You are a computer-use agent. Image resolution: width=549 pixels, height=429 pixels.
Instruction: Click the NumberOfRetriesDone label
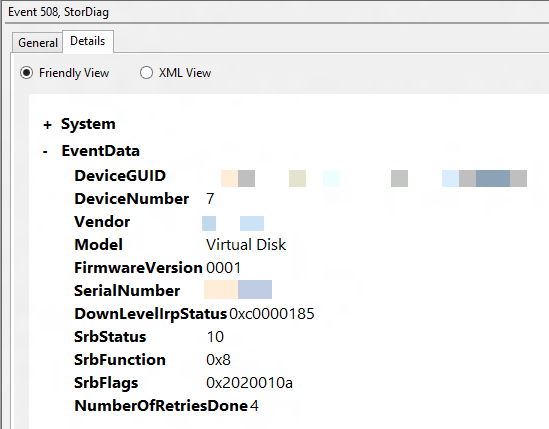[161, 406]
